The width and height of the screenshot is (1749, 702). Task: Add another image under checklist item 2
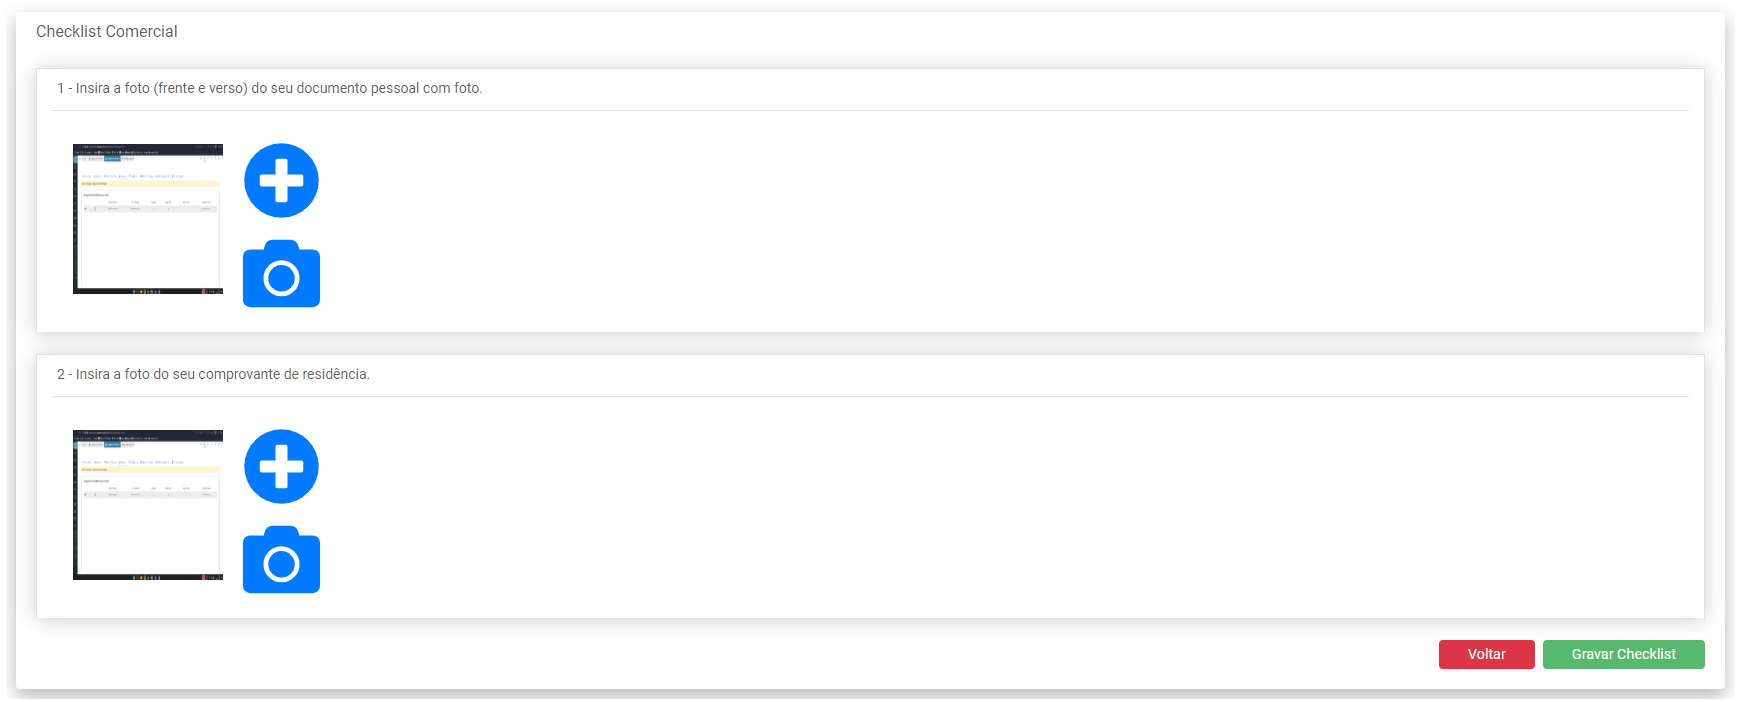[x=281, y=467]
